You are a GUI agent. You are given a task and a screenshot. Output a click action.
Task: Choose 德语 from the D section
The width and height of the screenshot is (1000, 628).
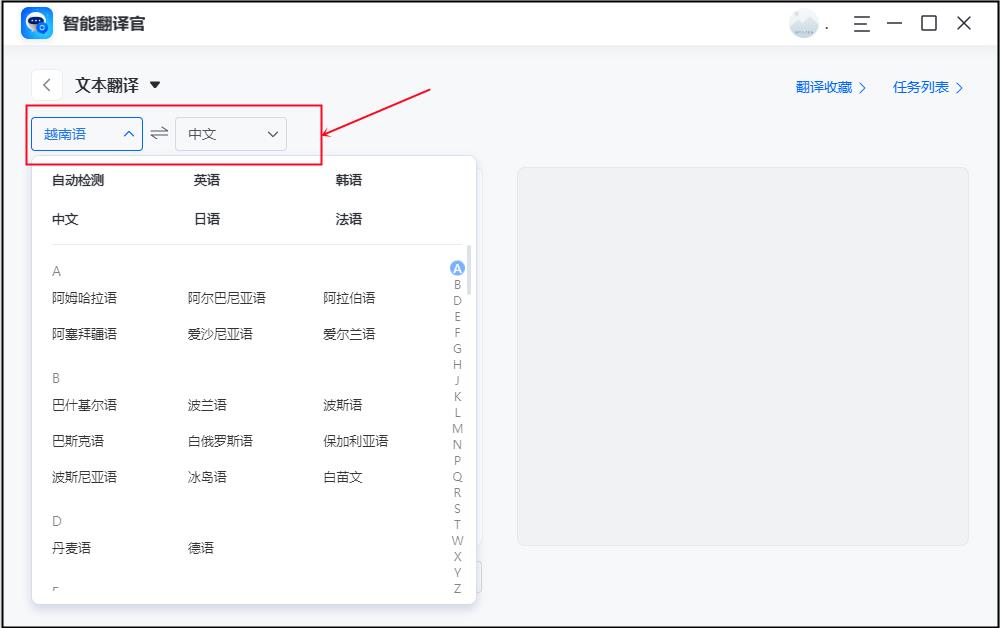201,548
